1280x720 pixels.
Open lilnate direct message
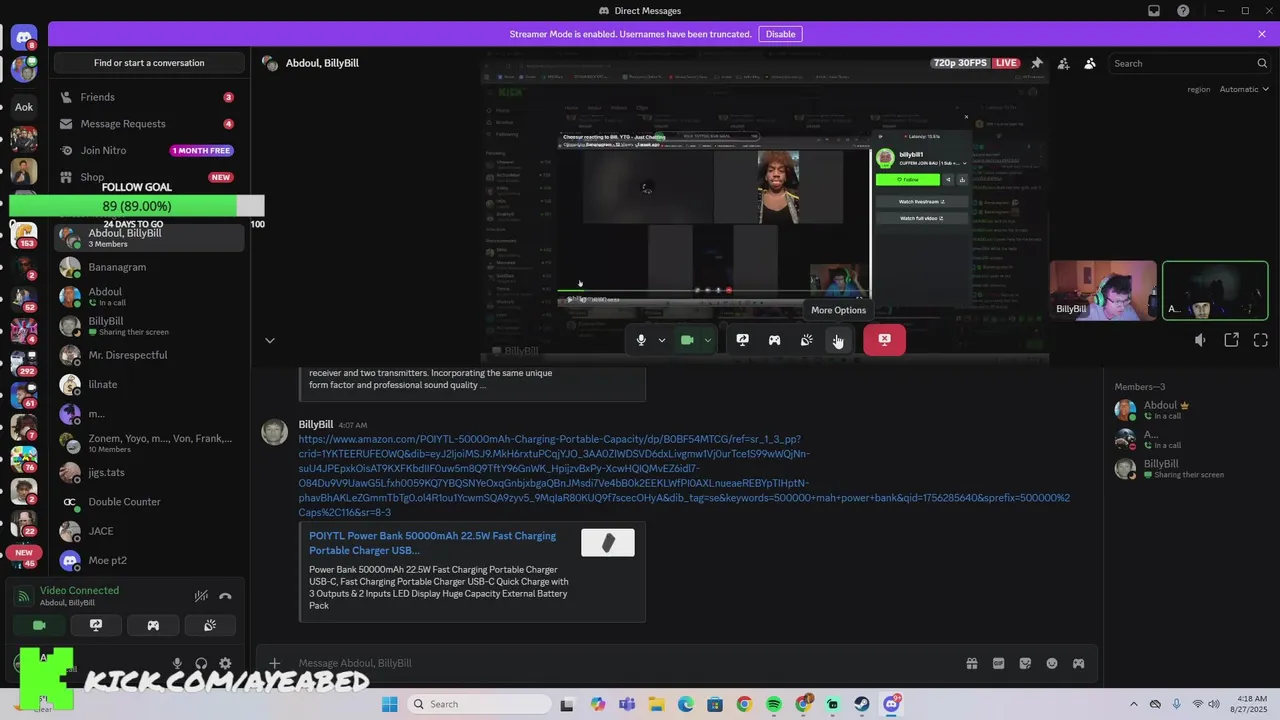click(149, 384)
